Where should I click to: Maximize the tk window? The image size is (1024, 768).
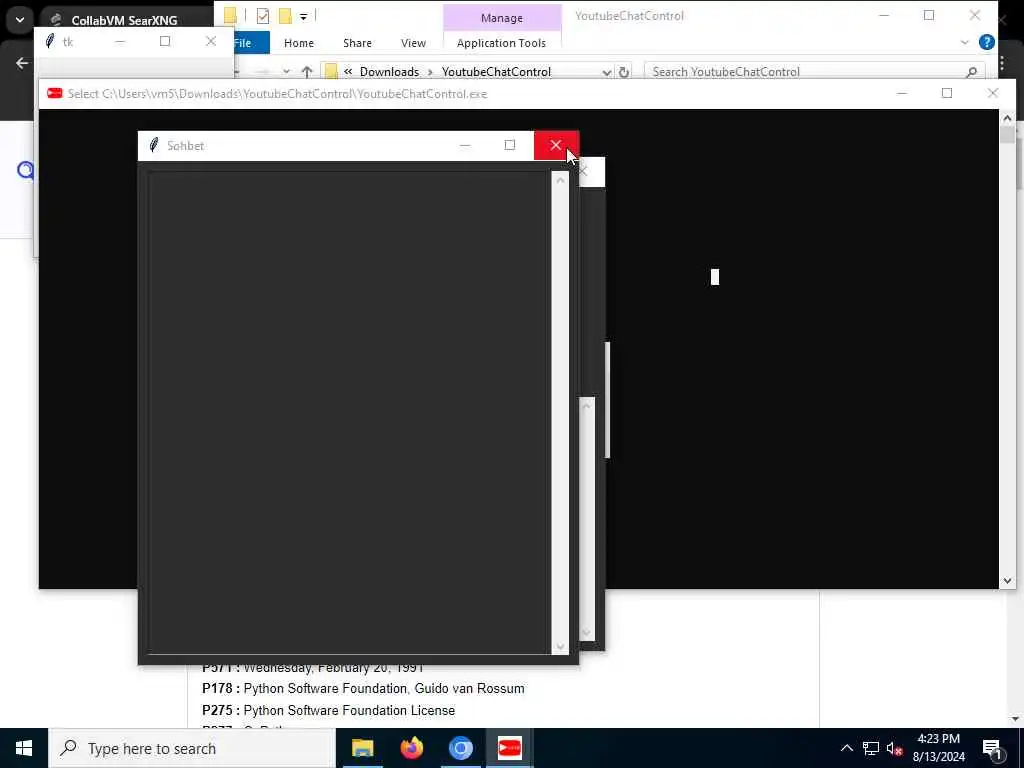click(165, 41)
